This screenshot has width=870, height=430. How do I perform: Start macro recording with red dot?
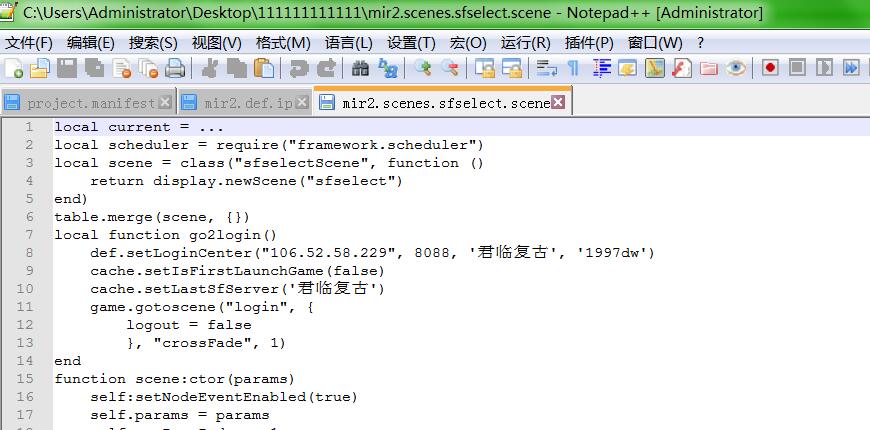pos(770,68)
